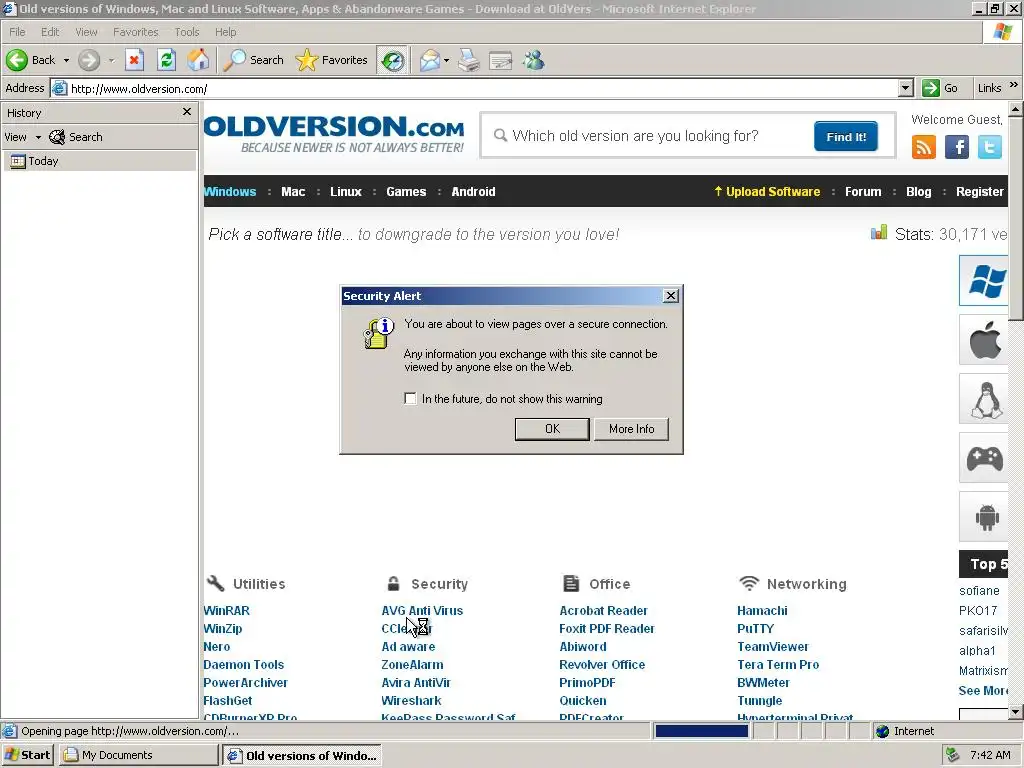The image size is (1024, 768).
Task: Open the File menu
Action: [x=17, y=32]
